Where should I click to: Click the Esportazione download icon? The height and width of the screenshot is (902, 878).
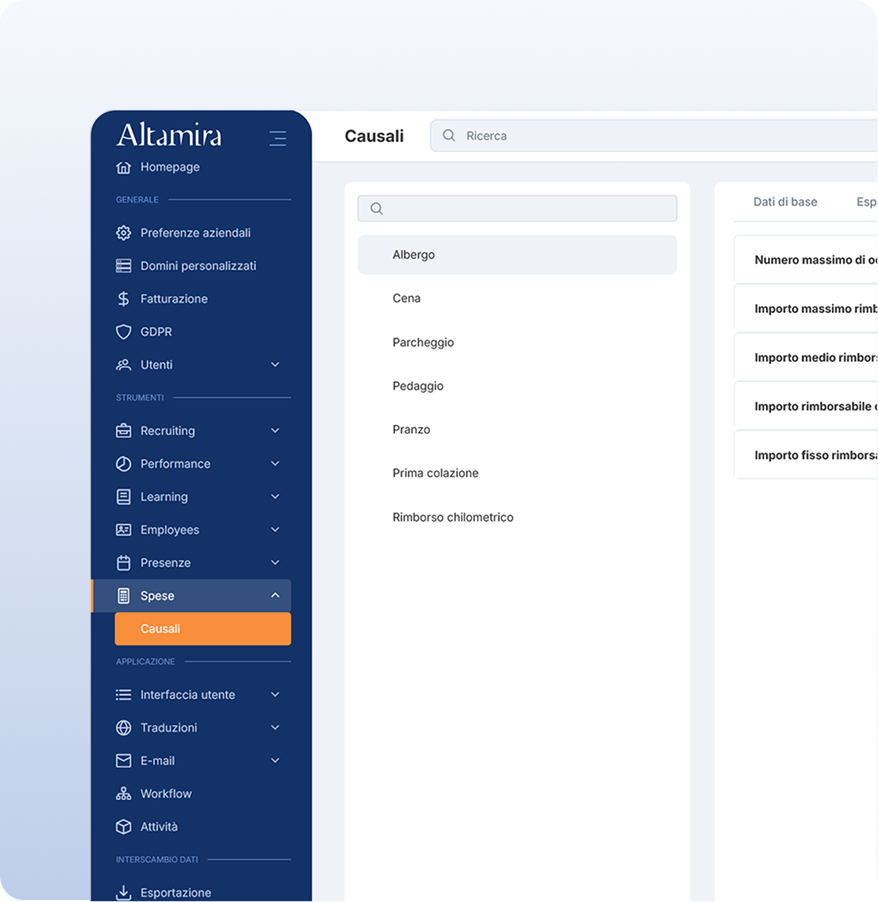point(124,893)
